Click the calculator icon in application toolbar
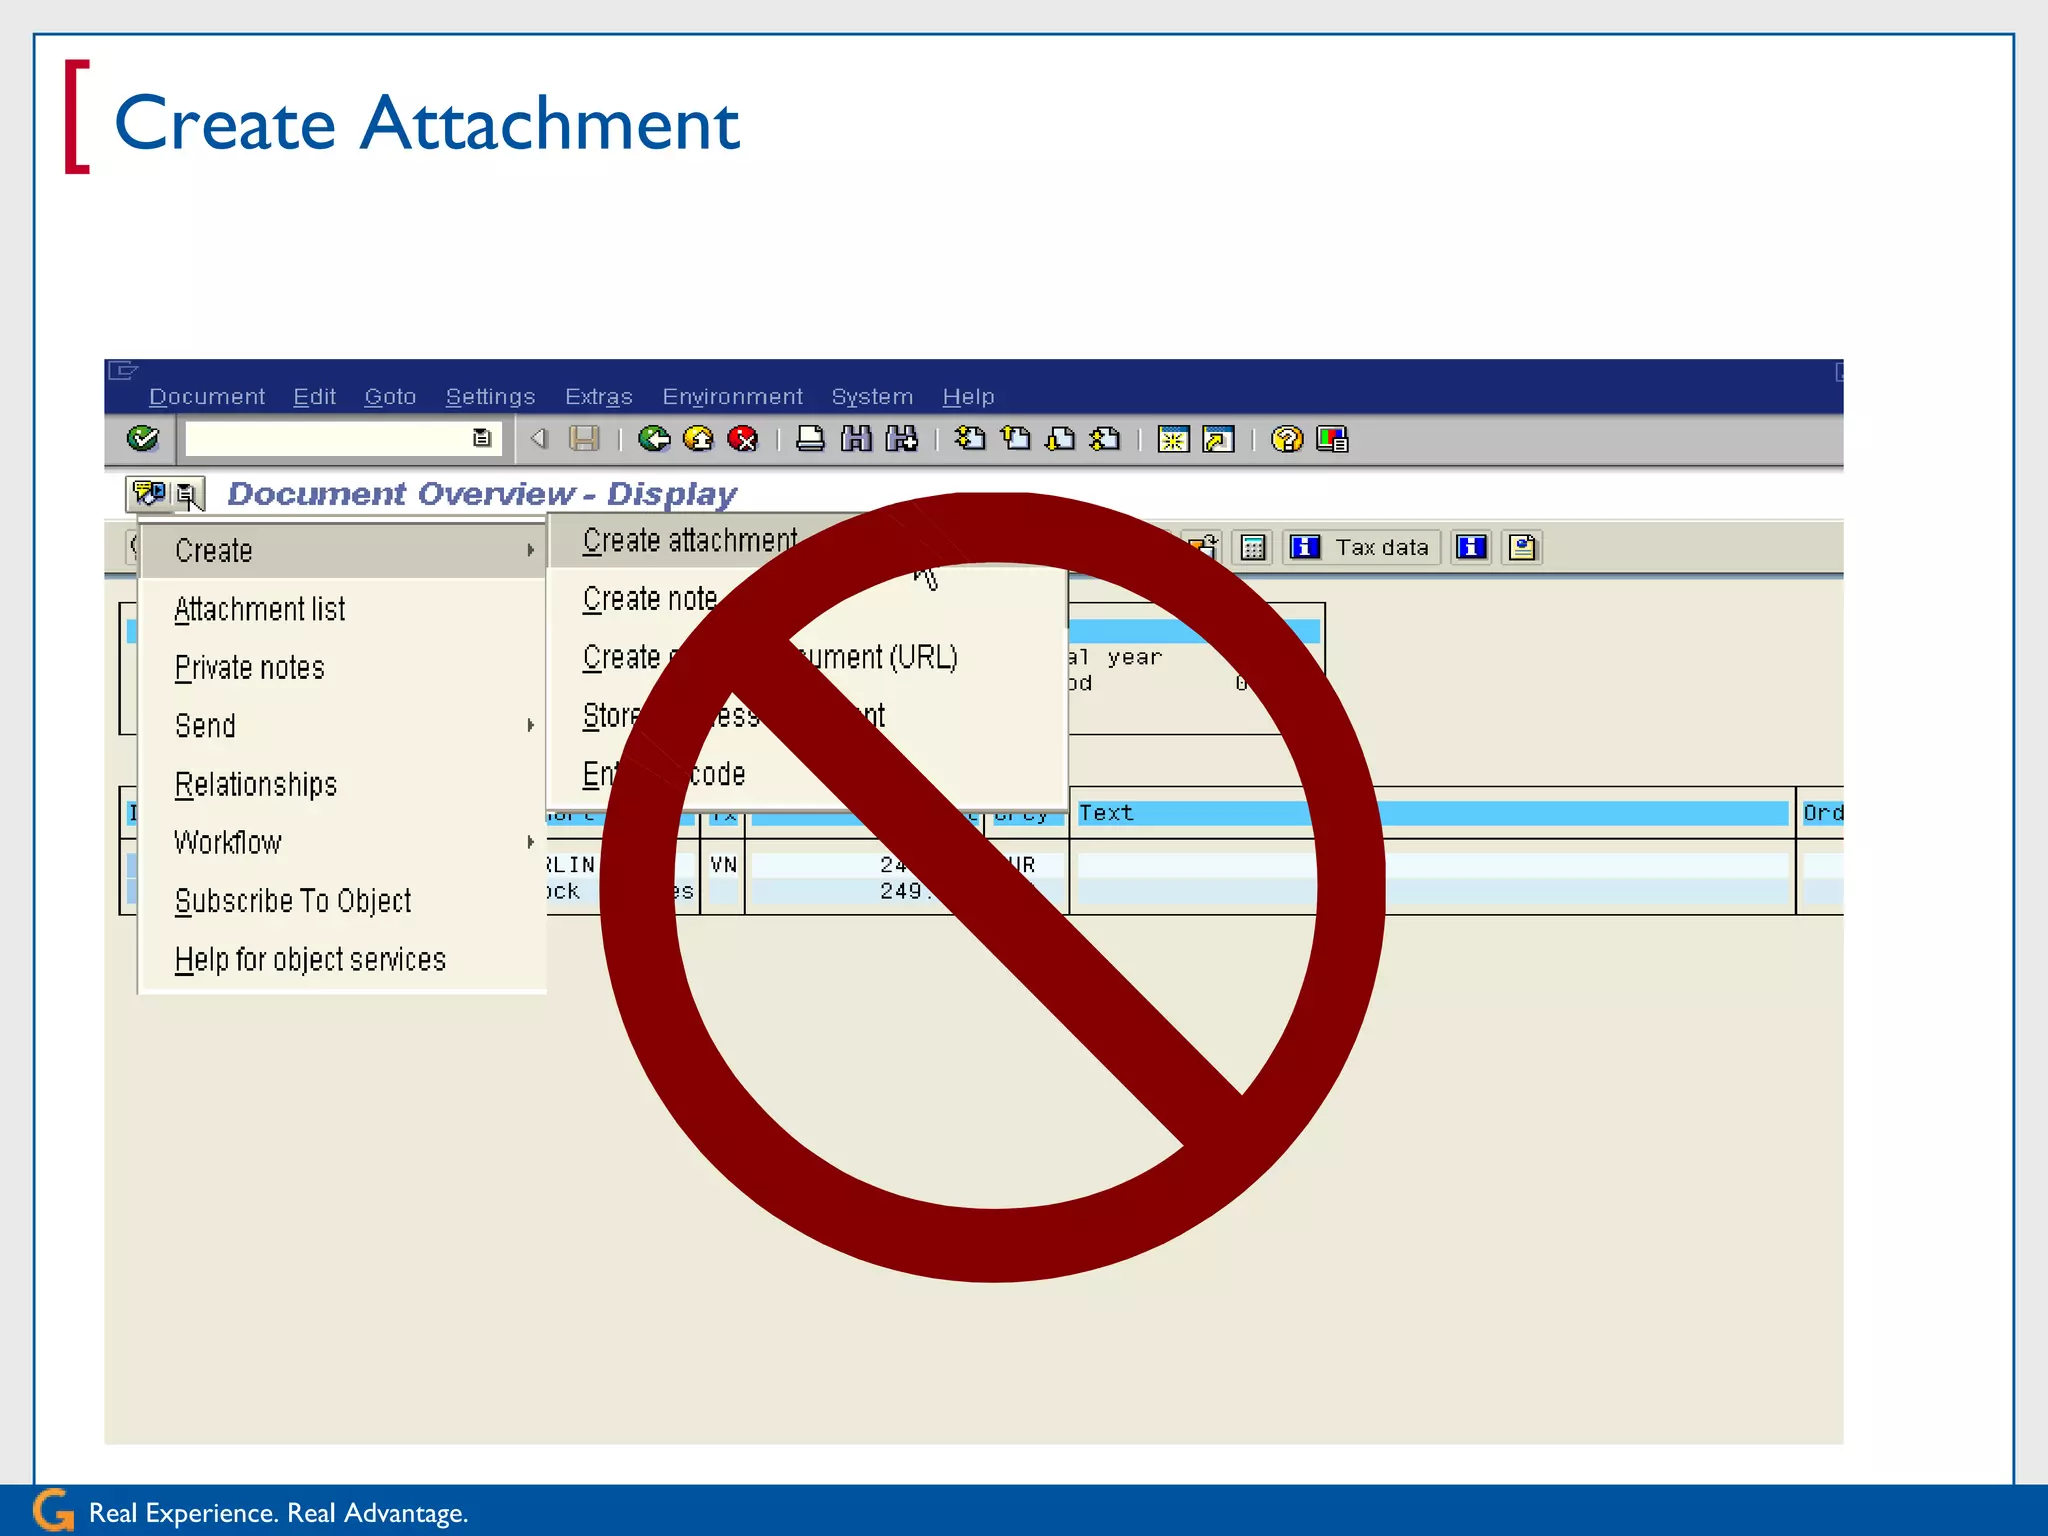Image resolution: width=2048 pixels, height=1536 pixels. coord(1253,548)
